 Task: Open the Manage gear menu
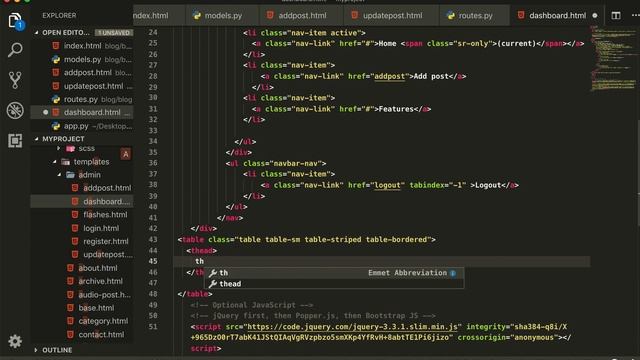pyautogui.click(x=15, y=341)
